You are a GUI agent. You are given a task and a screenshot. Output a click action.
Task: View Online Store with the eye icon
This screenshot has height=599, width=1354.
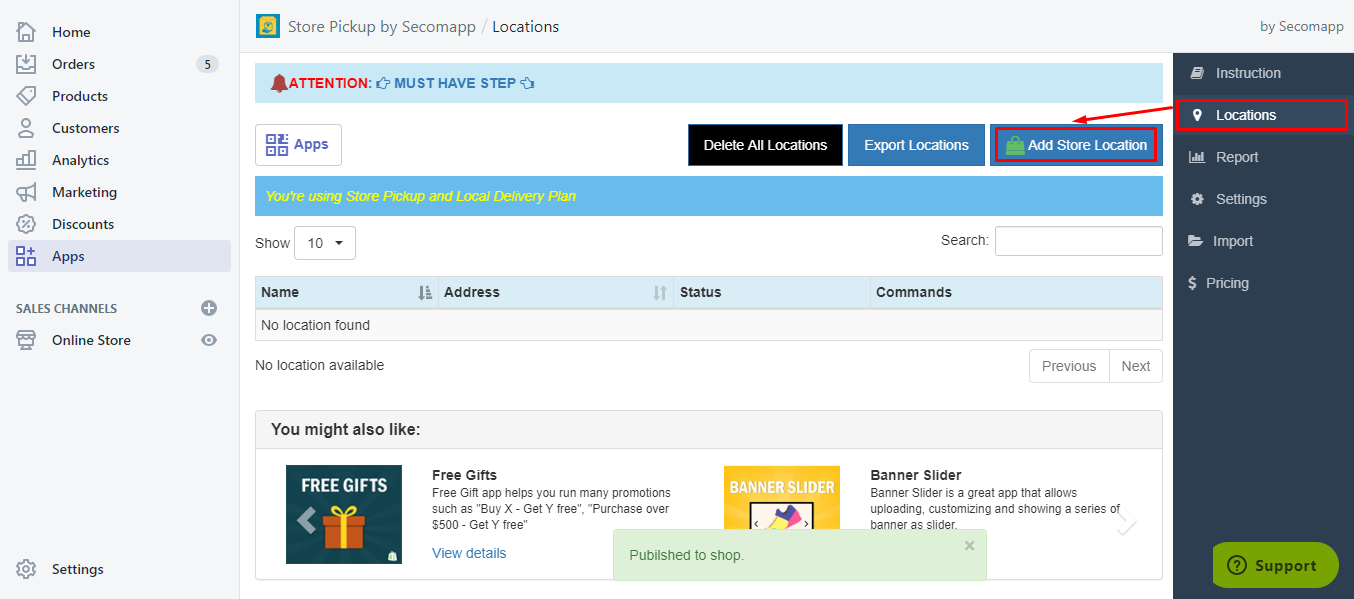pyautogui.click(x=209, y=340)
